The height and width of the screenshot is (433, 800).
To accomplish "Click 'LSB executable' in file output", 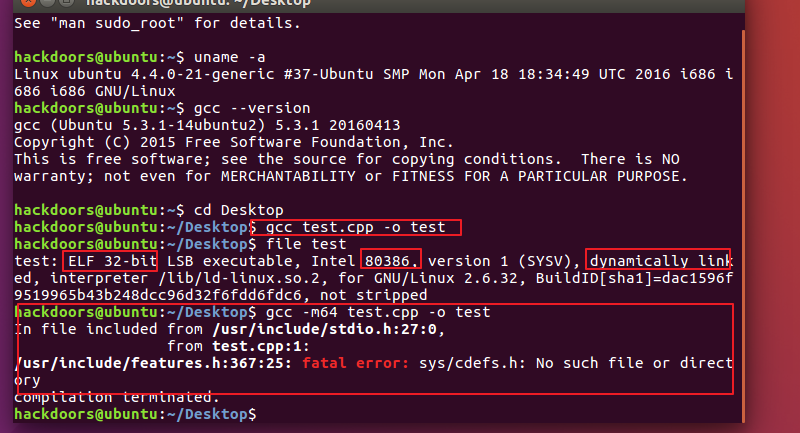I will coord(234,261).
